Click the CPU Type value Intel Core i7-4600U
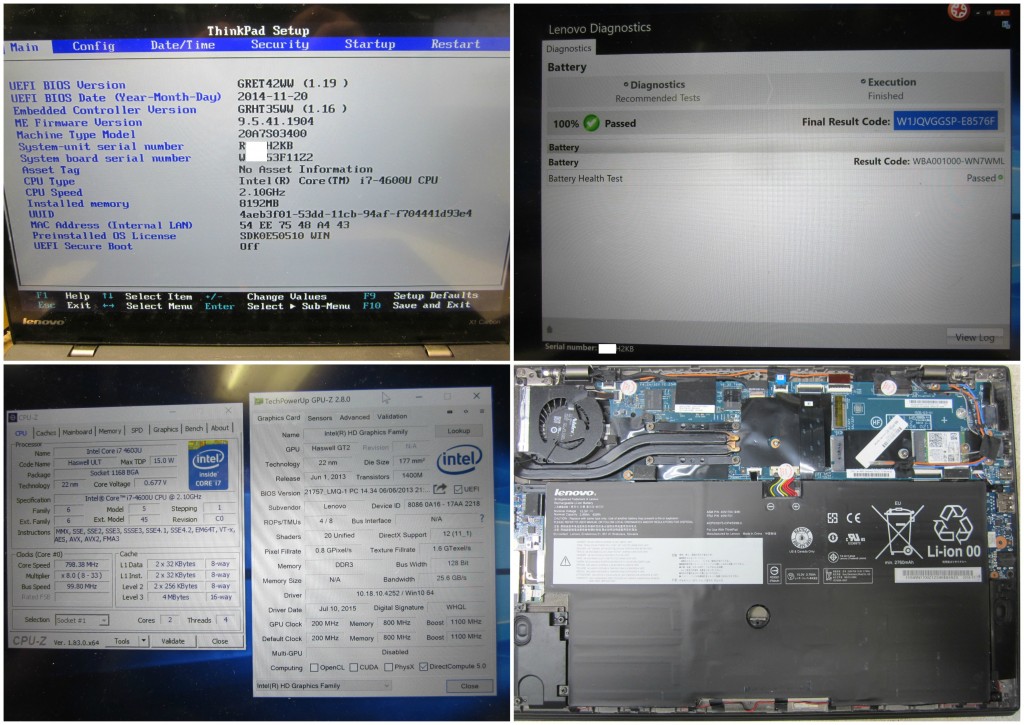 [x=338, y=180]
